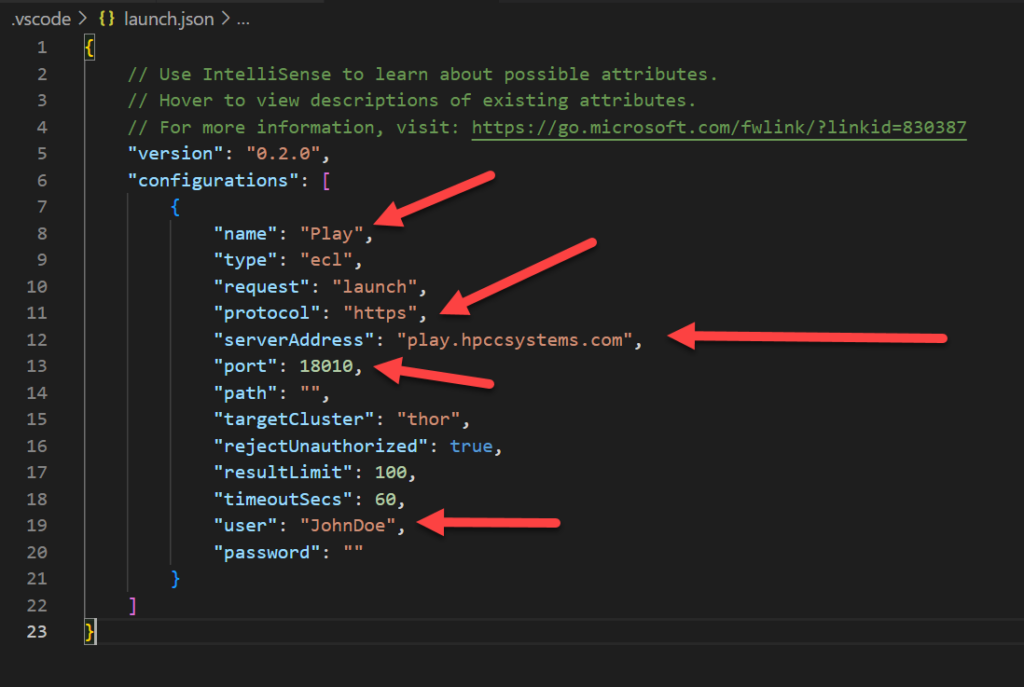Open the .vscode folder breadcrumb
This screenshot has height=687, width=1024.
pyautogui.click(x=41, y=19)
